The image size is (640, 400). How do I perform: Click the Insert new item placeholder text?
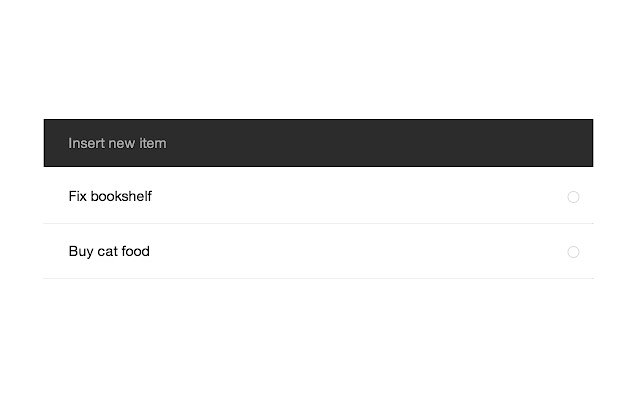pos(117,143)
